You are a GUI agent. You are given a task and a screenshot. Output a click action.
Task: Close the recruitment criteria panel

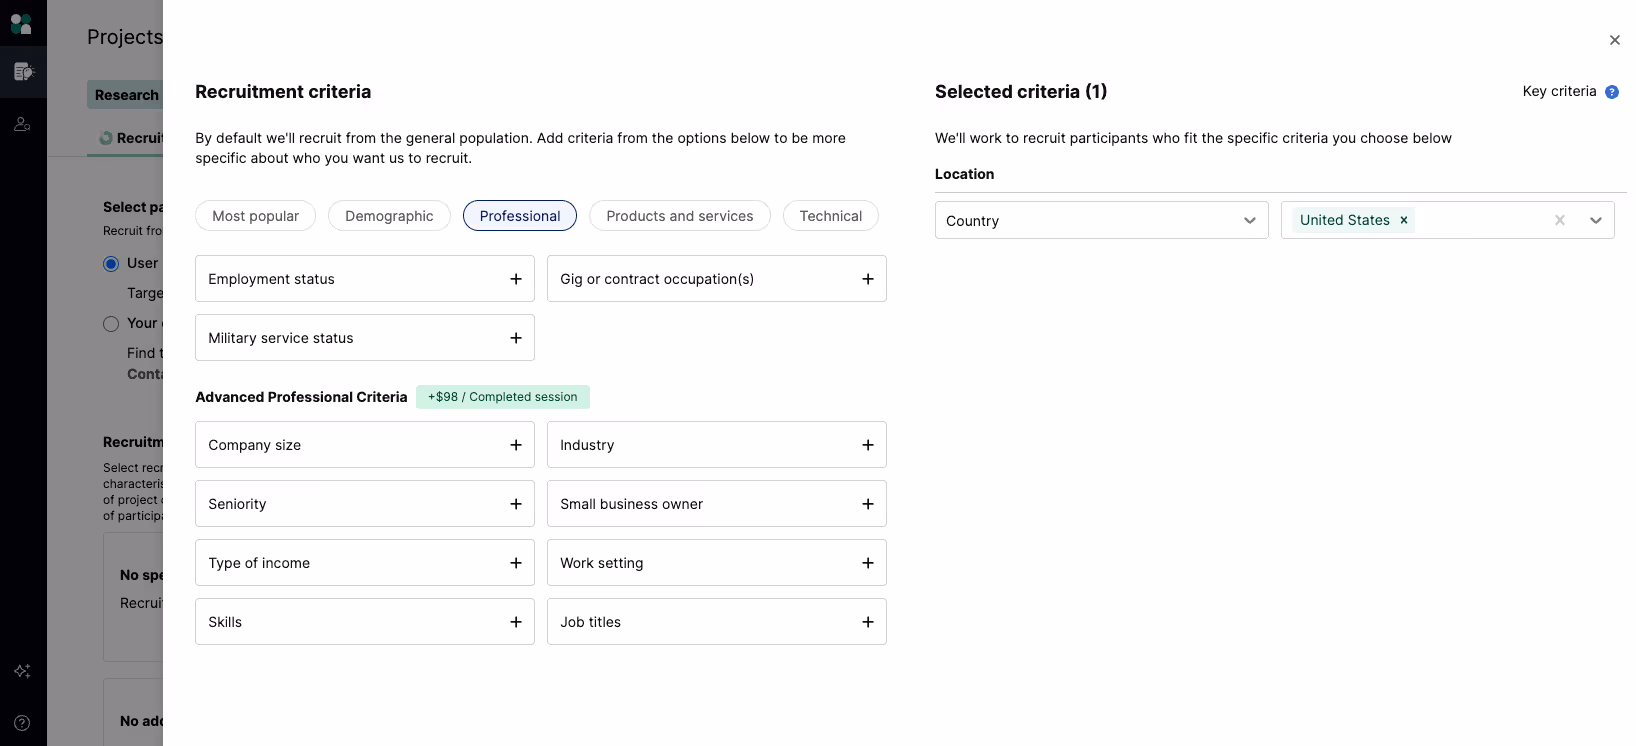coord(1615,40)
